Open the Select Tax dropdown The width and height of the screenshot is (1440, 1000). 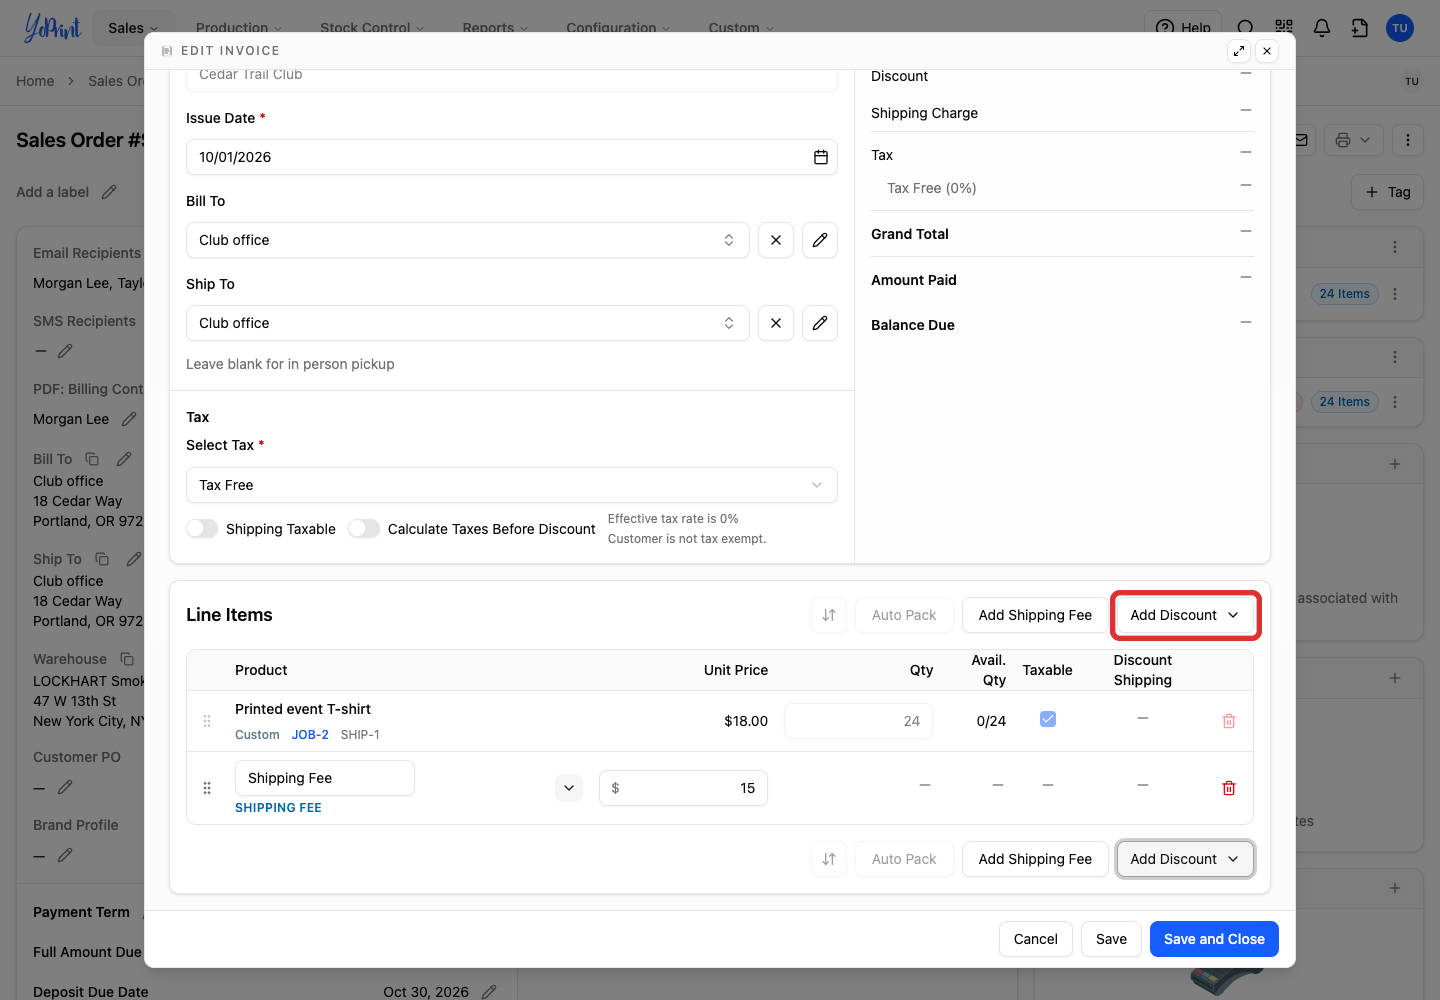[x=512, y=485]
